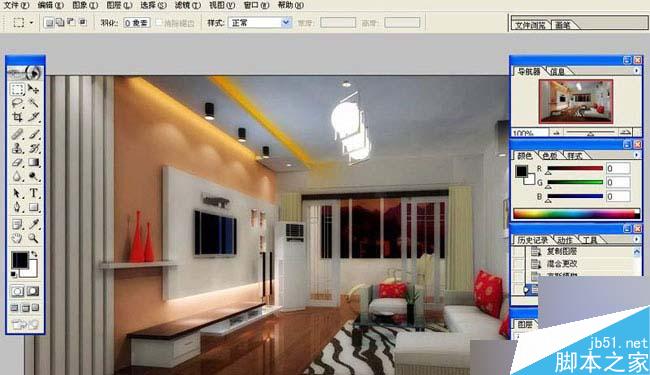Open the 文件 (File) menu
The width and height of the screenshot is (650, 375).
coord(16,5)
